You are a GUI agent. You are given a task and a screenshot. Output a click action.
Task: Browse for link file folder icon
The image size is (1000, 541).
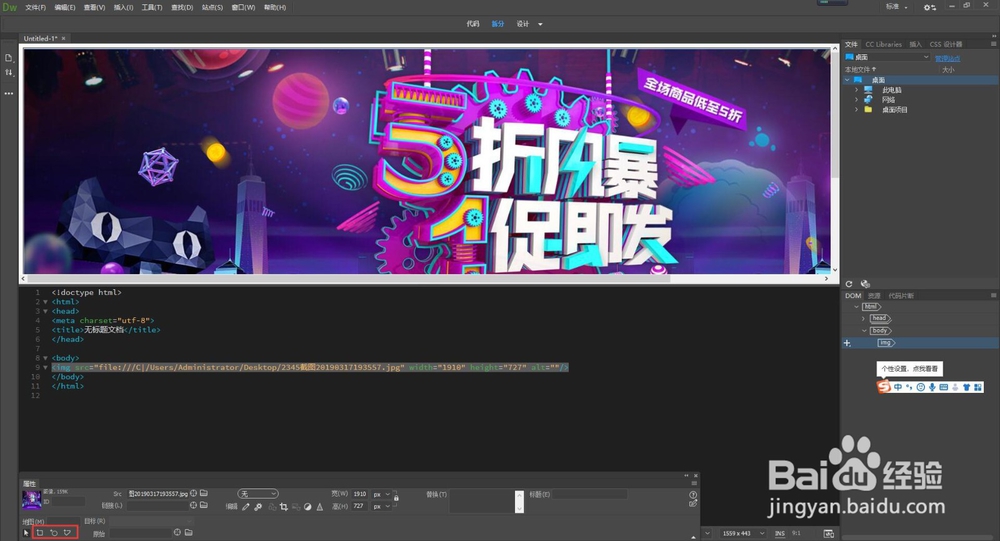click(x=204, y=505)
